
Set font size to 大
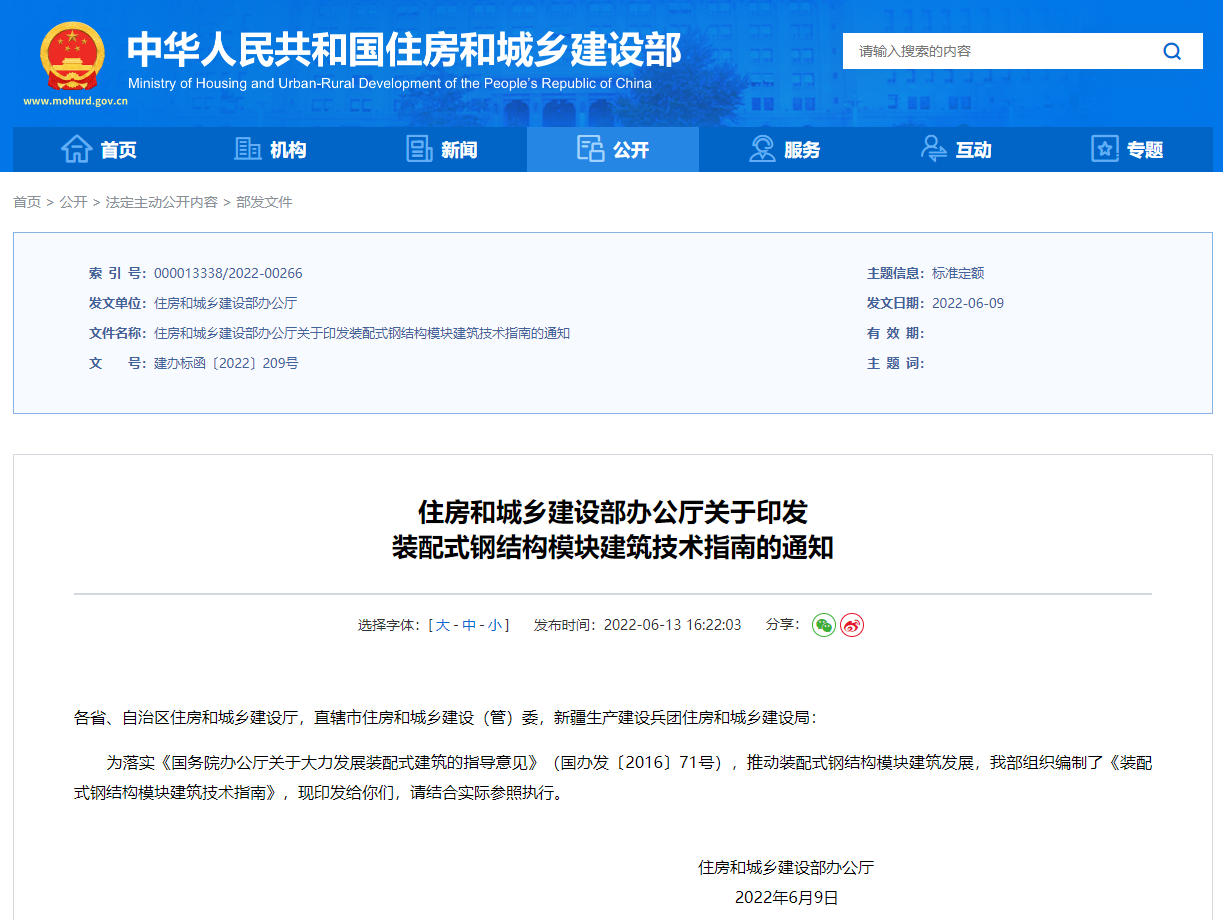point(442,625)
